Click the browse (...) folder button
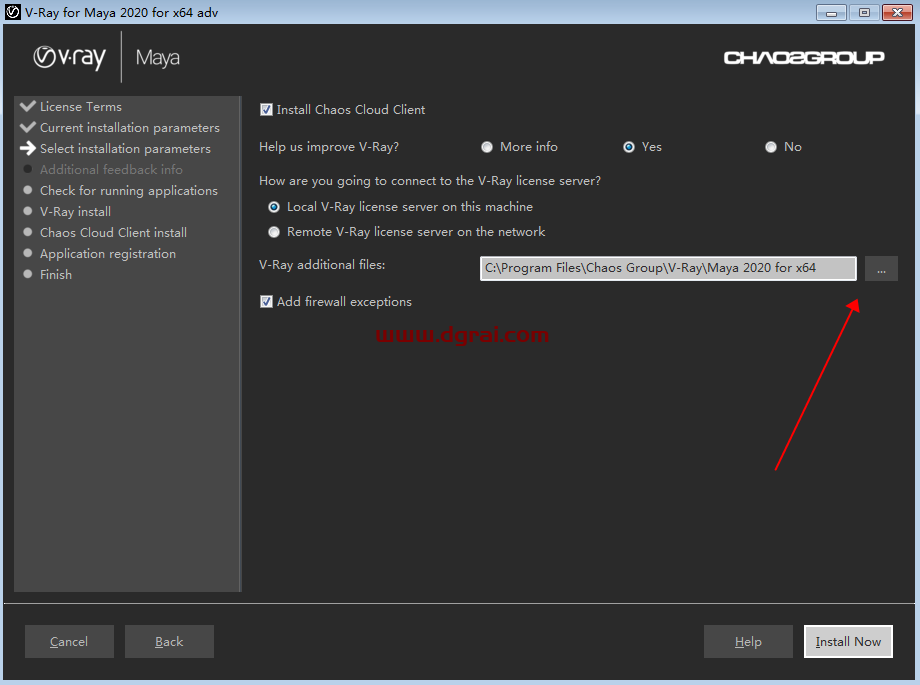The width and height of the screenshot is (920, 685). click(x=880, y=268)
